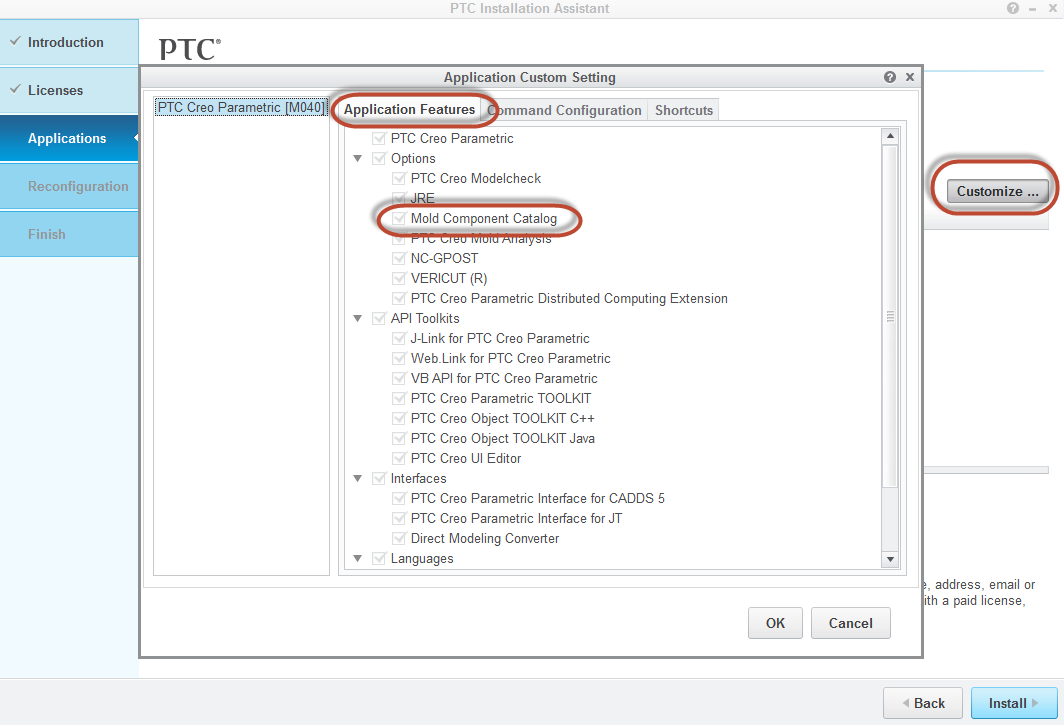Toggle the Options group checkbox

tap(379, 159)
